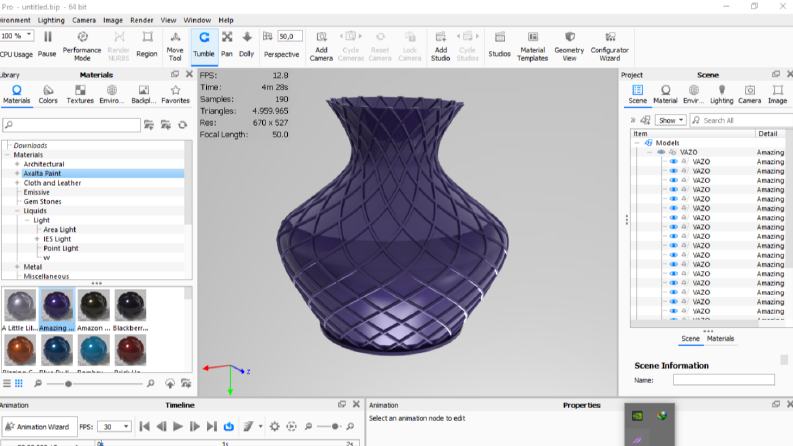
Task: Adjust the library thumbnail size slider
Action: pos(68,384)
